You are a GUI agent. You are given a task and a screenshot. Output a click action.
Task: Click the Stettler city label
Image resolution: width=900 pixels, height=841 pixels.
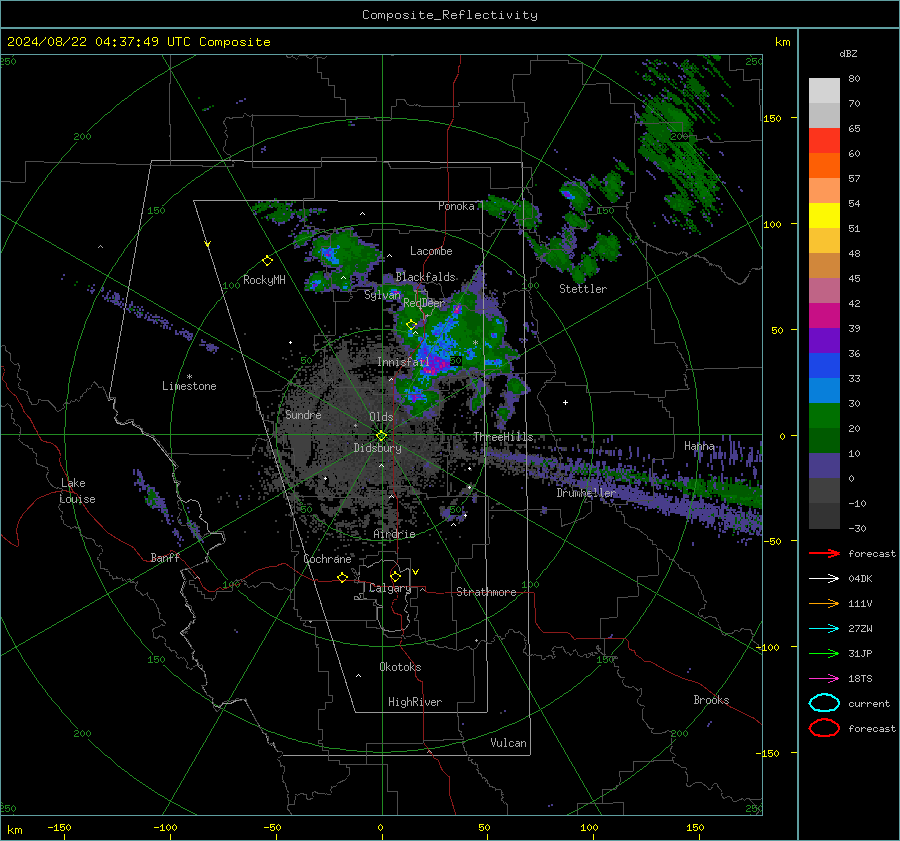click(583, 289)
